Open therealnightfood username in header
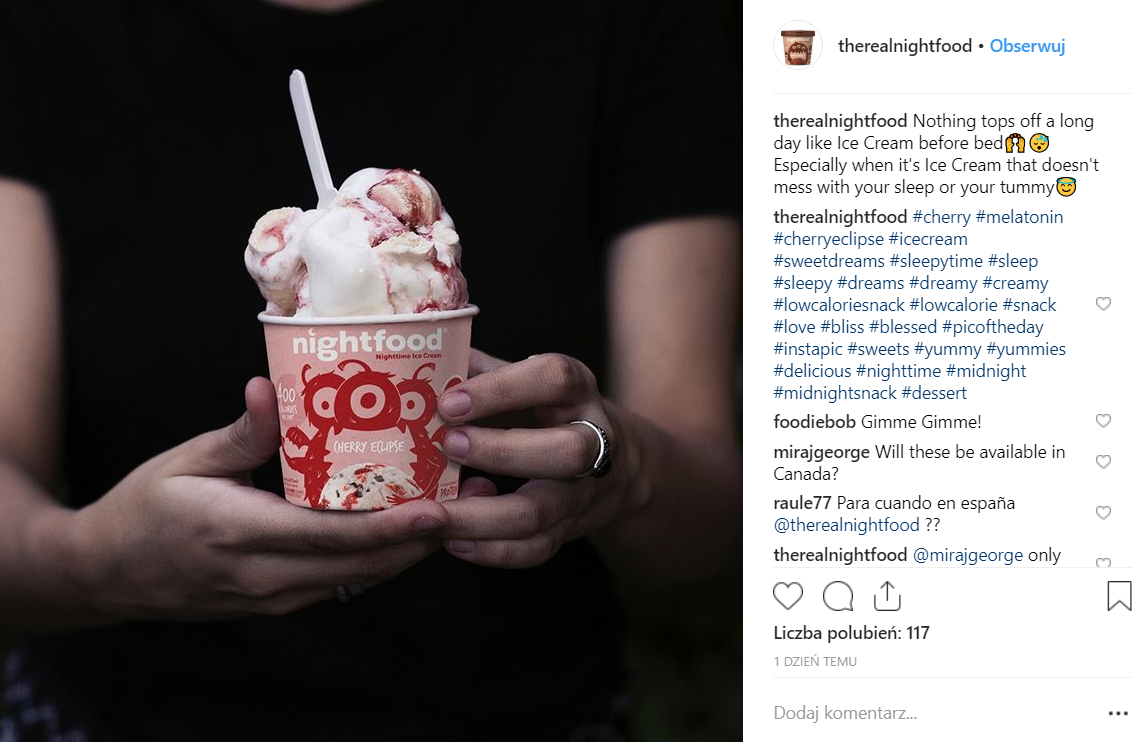 pos(905,46)
